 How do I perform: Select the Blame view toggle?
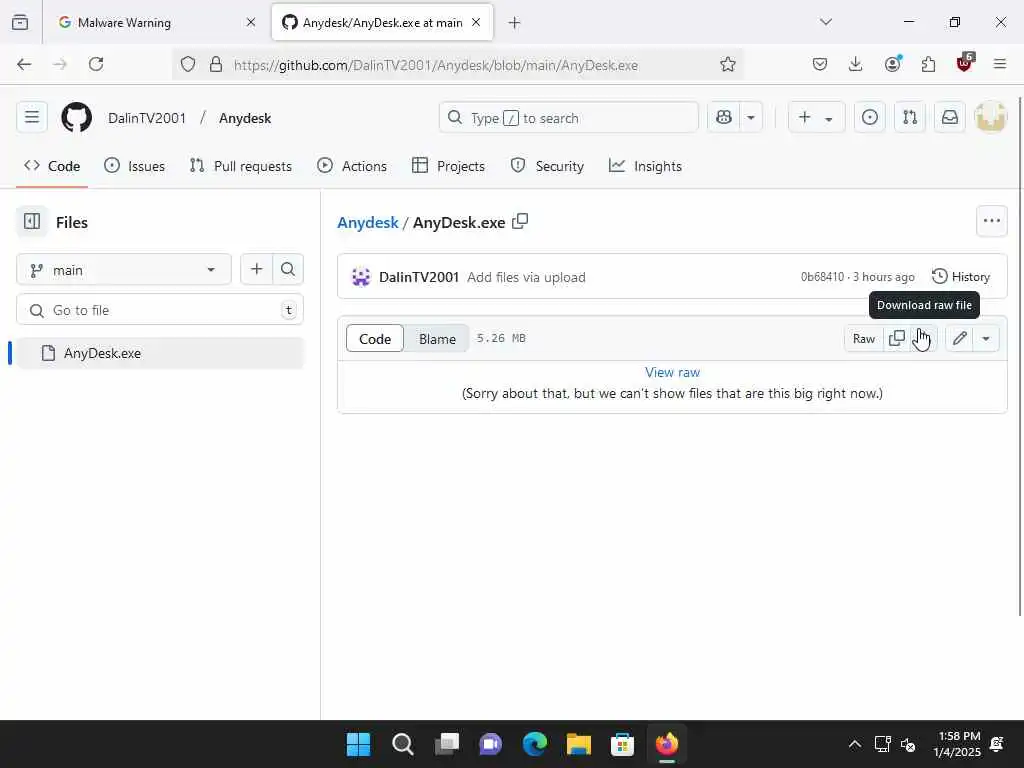click(437, 338)
